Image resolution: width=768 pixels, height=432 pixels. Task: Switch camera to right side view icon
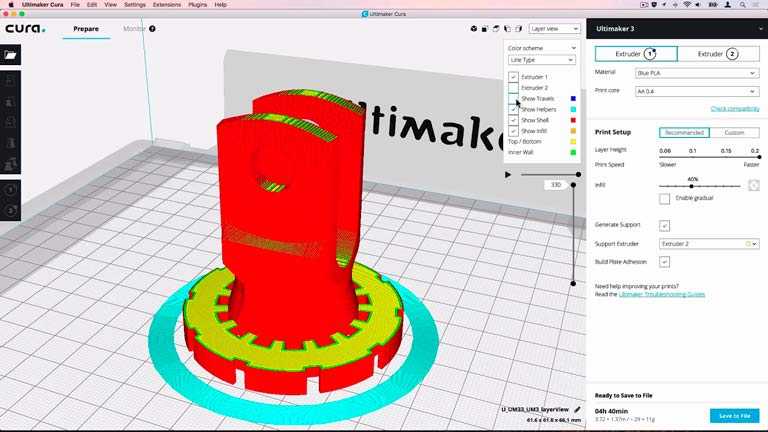tap(519, 29)
